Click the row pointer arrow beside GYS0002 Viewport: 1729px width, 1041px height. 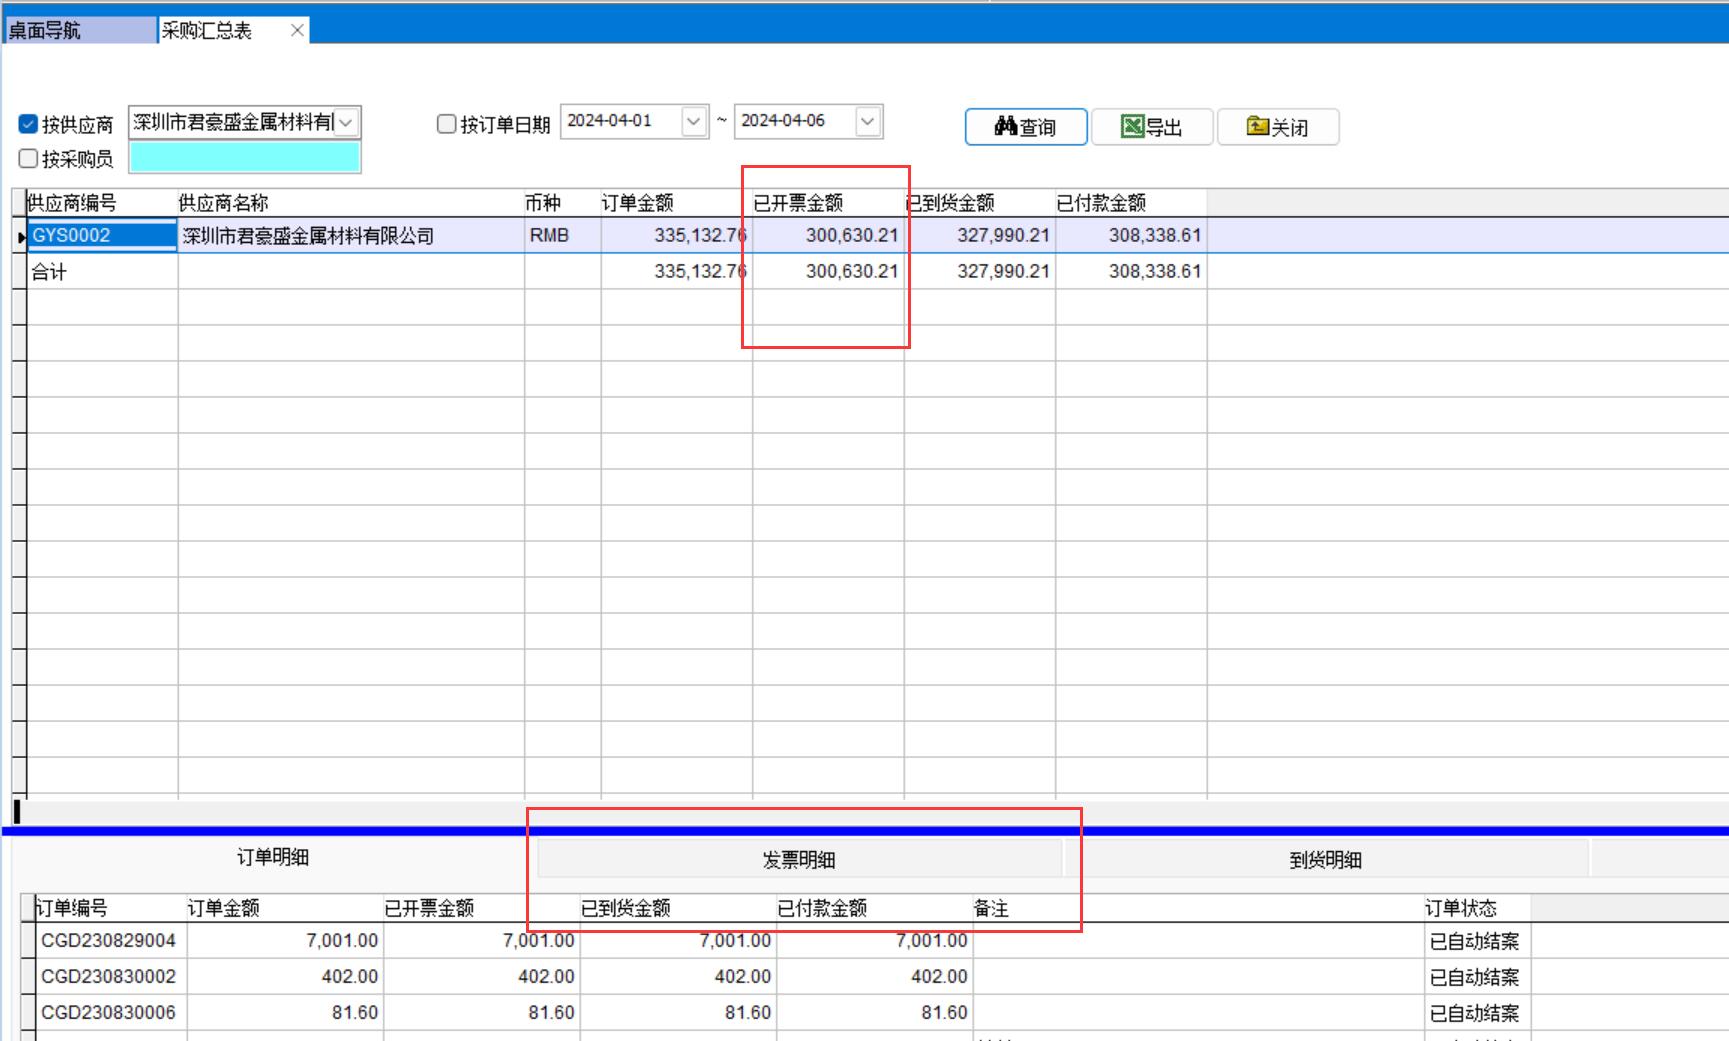(x=20, y=237)
